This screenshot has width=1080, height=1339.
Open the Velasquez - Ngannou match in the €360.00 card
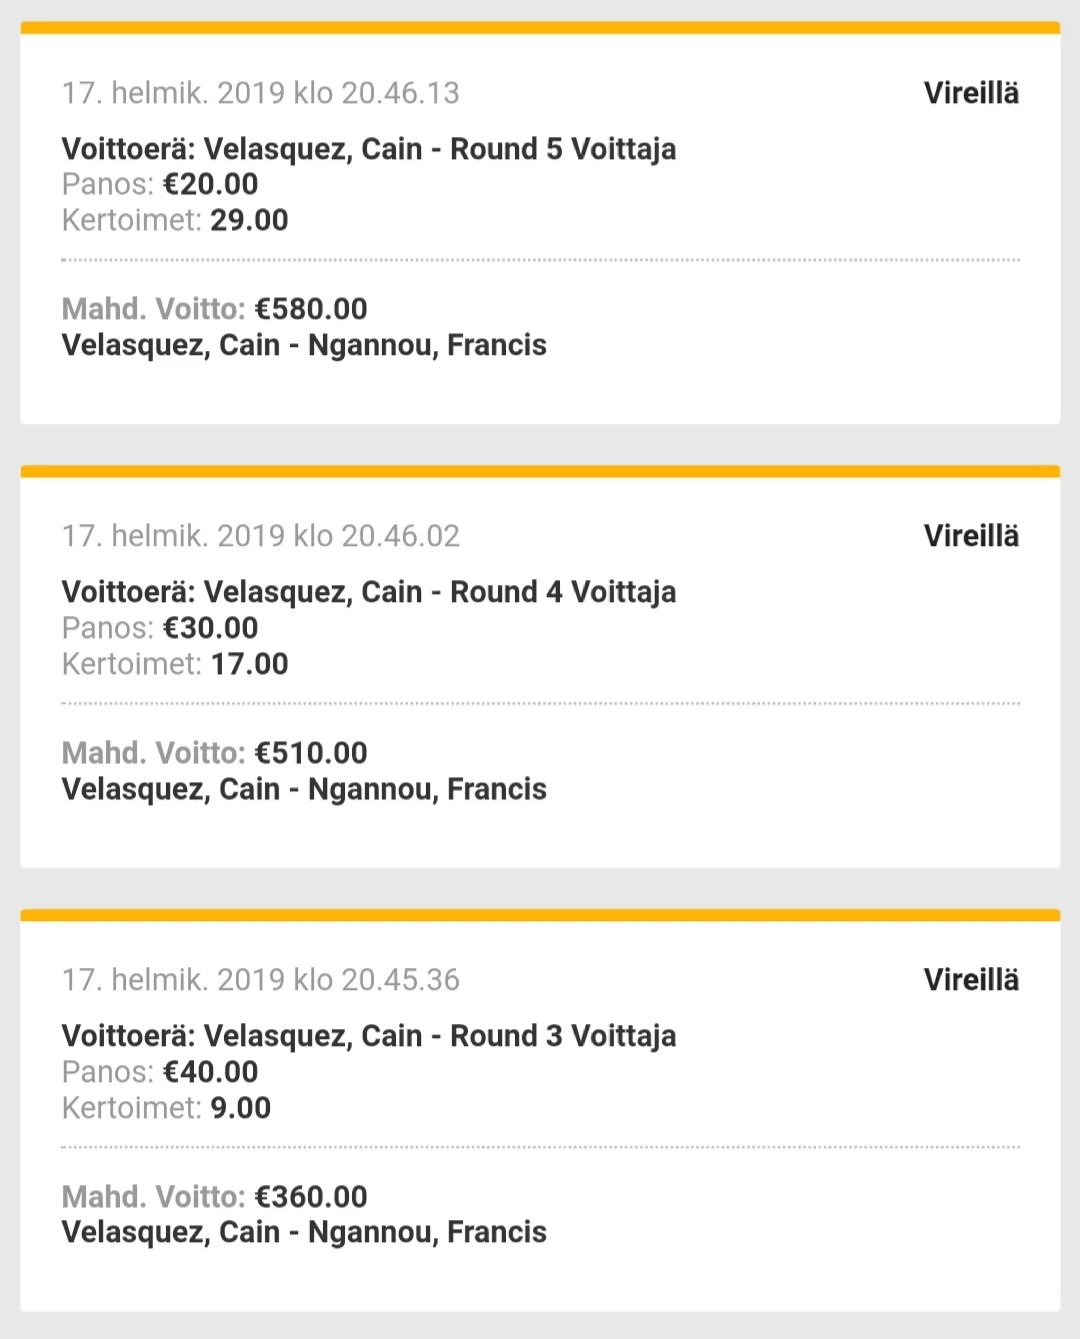[304, 1232]
